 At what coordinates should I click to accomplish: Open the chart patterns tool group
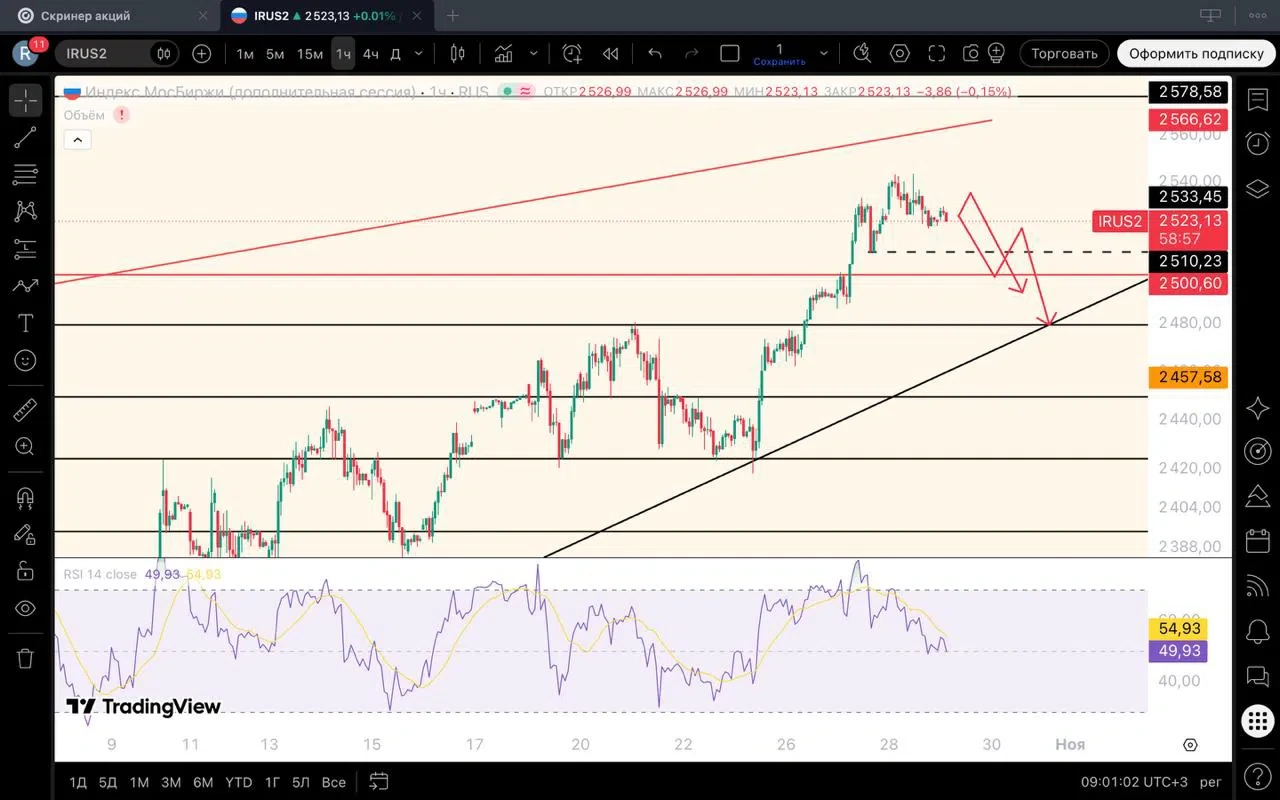tap(26, 211)
